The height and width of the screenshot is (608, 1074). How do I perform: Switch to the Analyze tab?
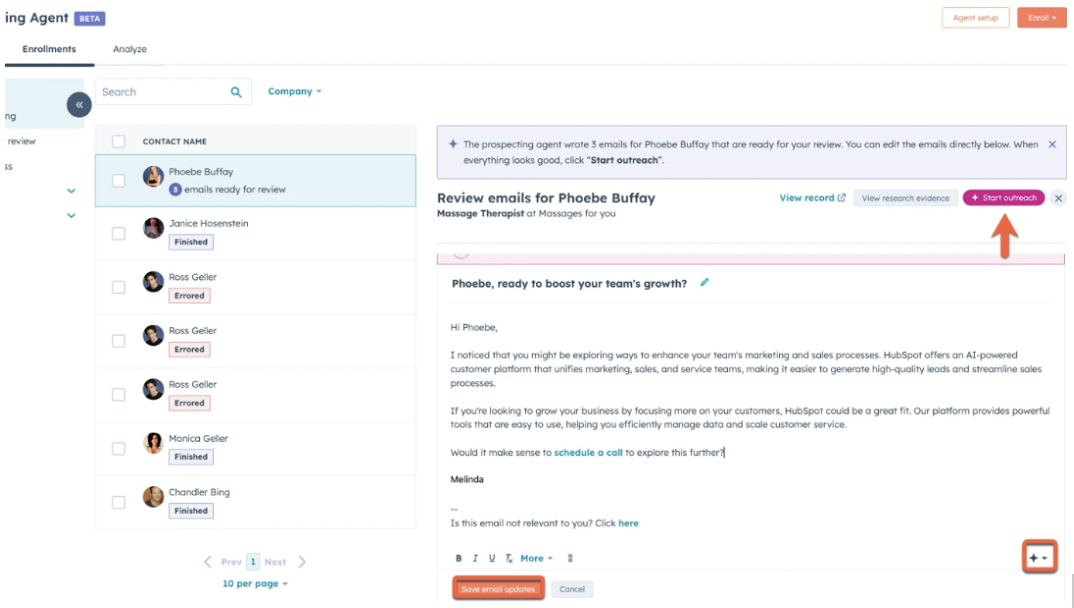129,49
